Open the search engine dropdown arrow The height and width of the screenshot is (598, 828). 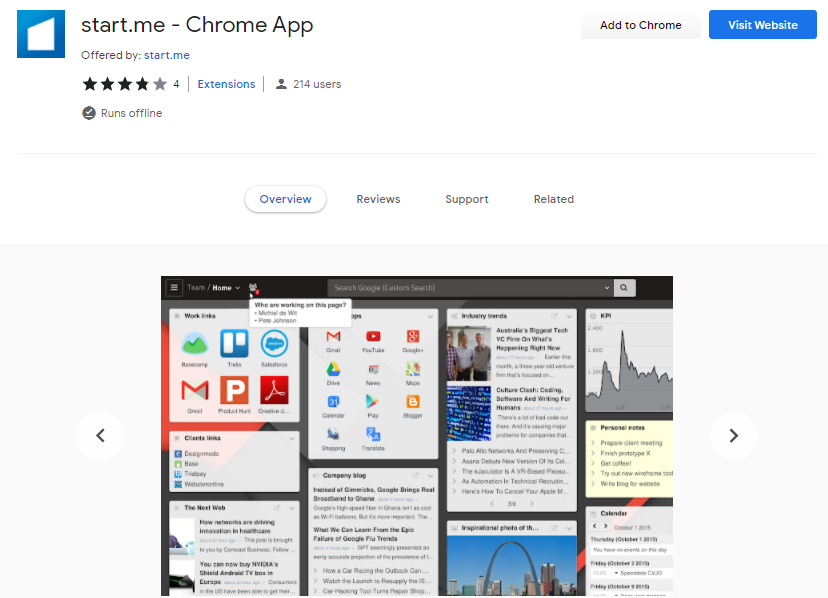click(x=607, y=288)
